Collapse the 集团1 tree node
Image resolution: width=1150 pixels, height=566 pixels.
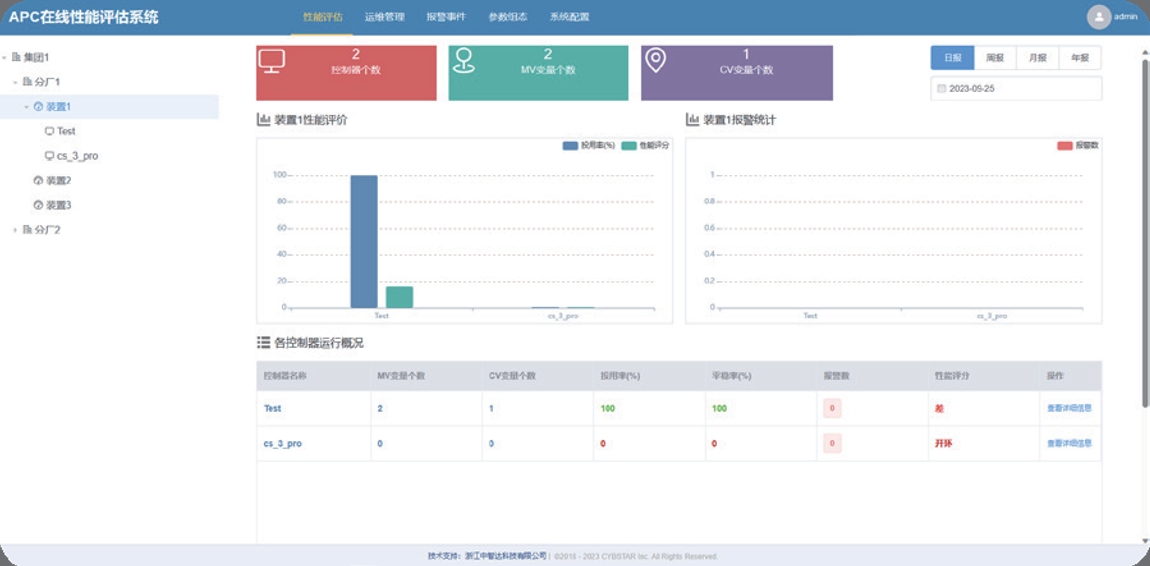click(5, 58)
